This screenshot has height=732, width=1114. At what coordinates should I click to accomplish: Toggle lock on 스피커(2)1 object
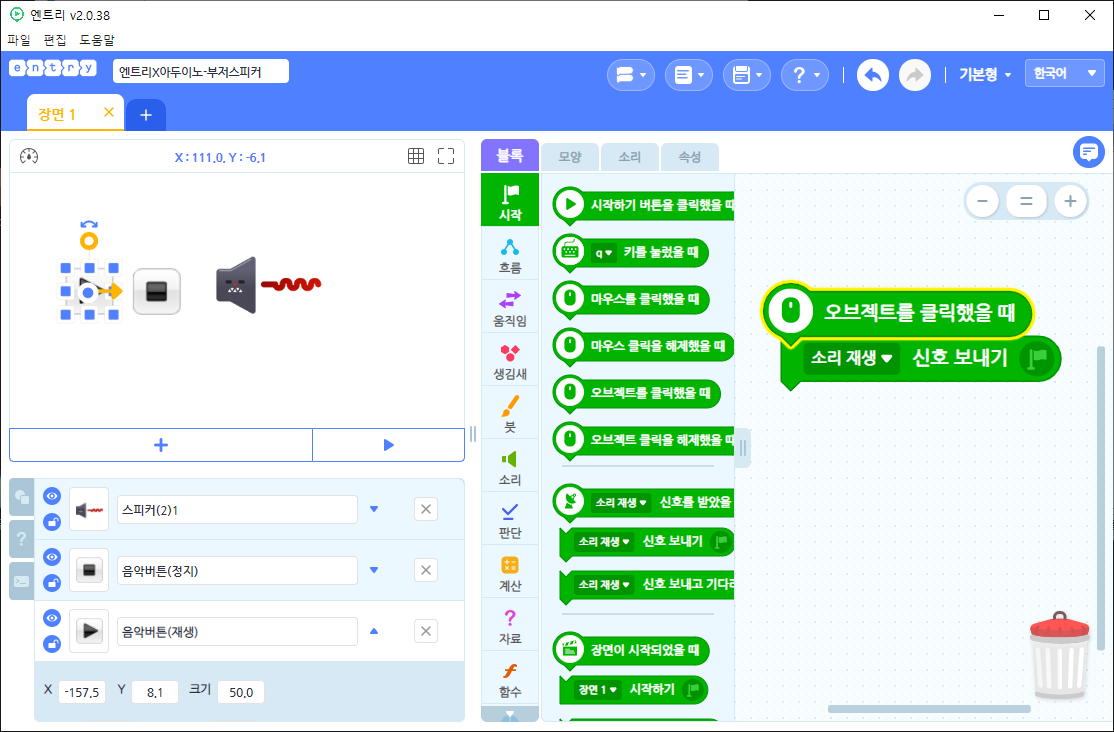tap(52, 522)
